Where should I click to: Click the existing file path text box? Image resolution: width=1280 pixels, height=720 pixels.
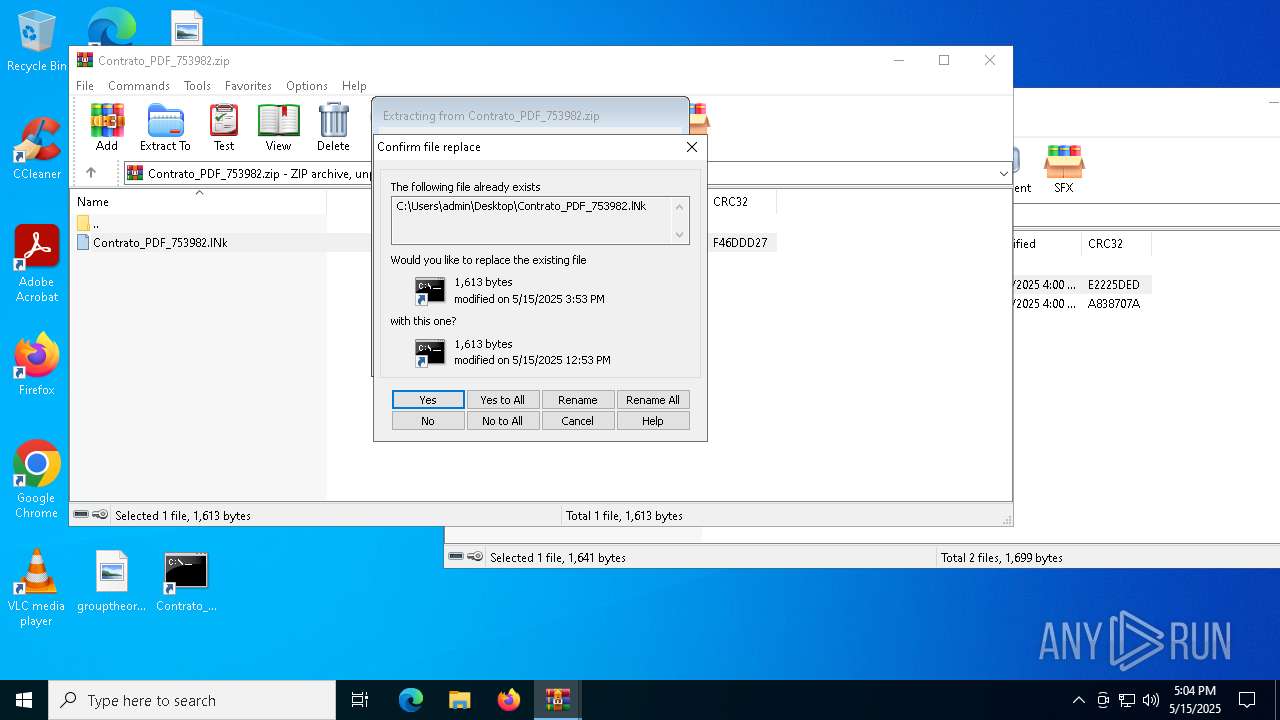coord(540,220)
